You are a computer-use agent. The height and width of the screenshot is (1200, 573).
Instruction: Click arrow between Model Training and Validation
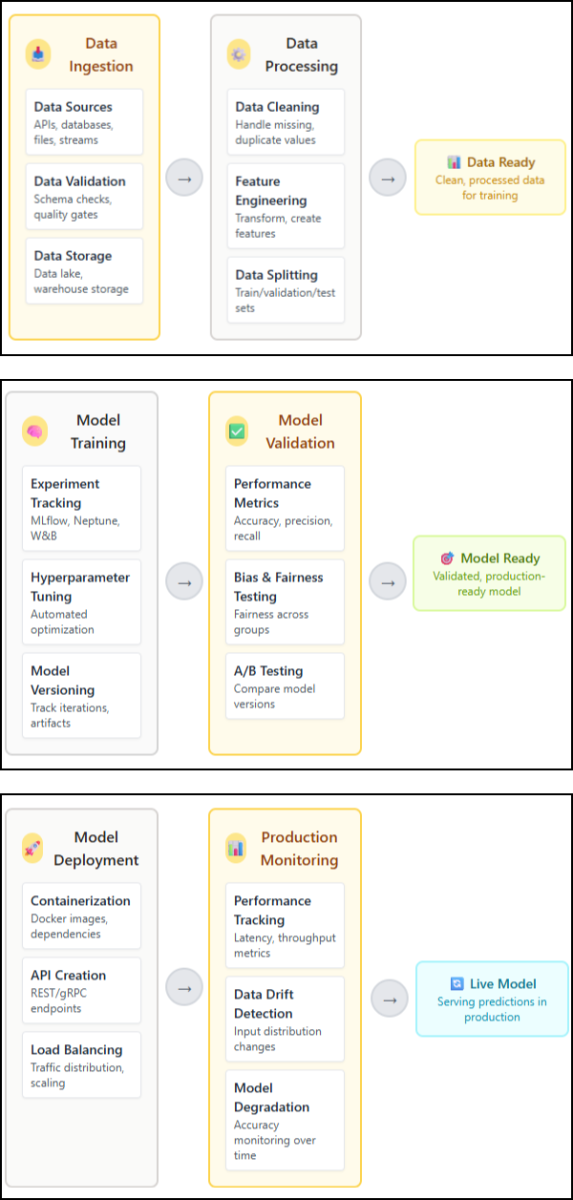click(184, 581)
